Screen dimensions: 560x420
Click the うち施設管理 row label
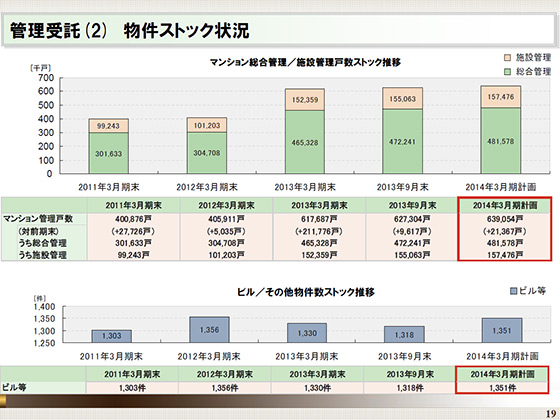(42, 255)
